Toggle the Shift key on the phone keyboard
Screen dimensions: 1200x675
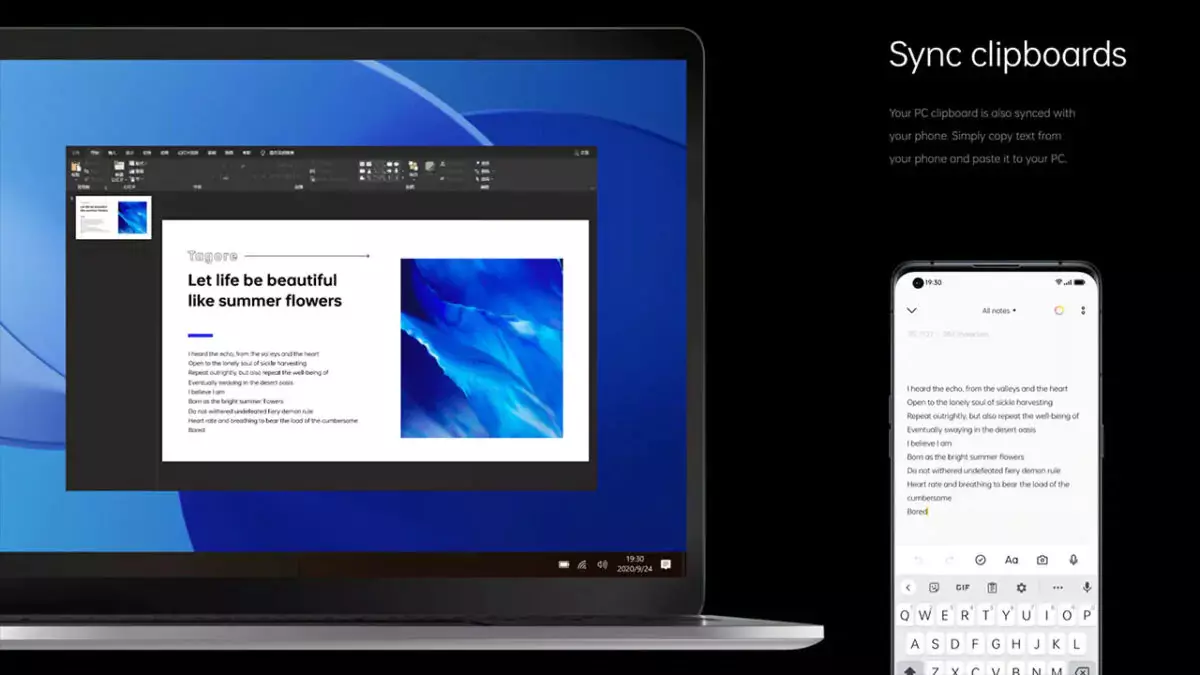coord(911,668)
